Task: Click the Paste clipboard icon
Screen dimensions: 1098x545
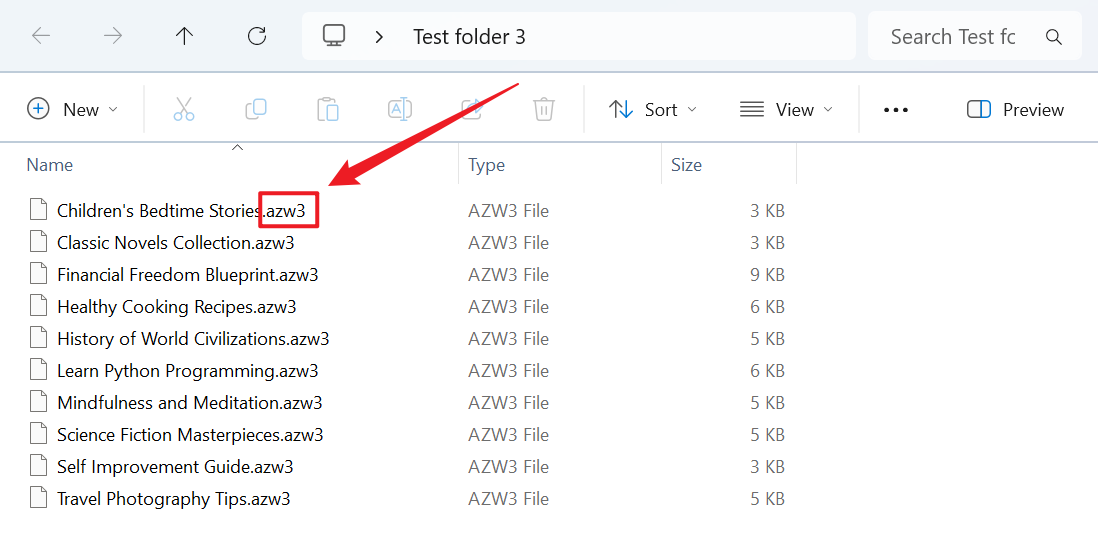Action: 328,110
